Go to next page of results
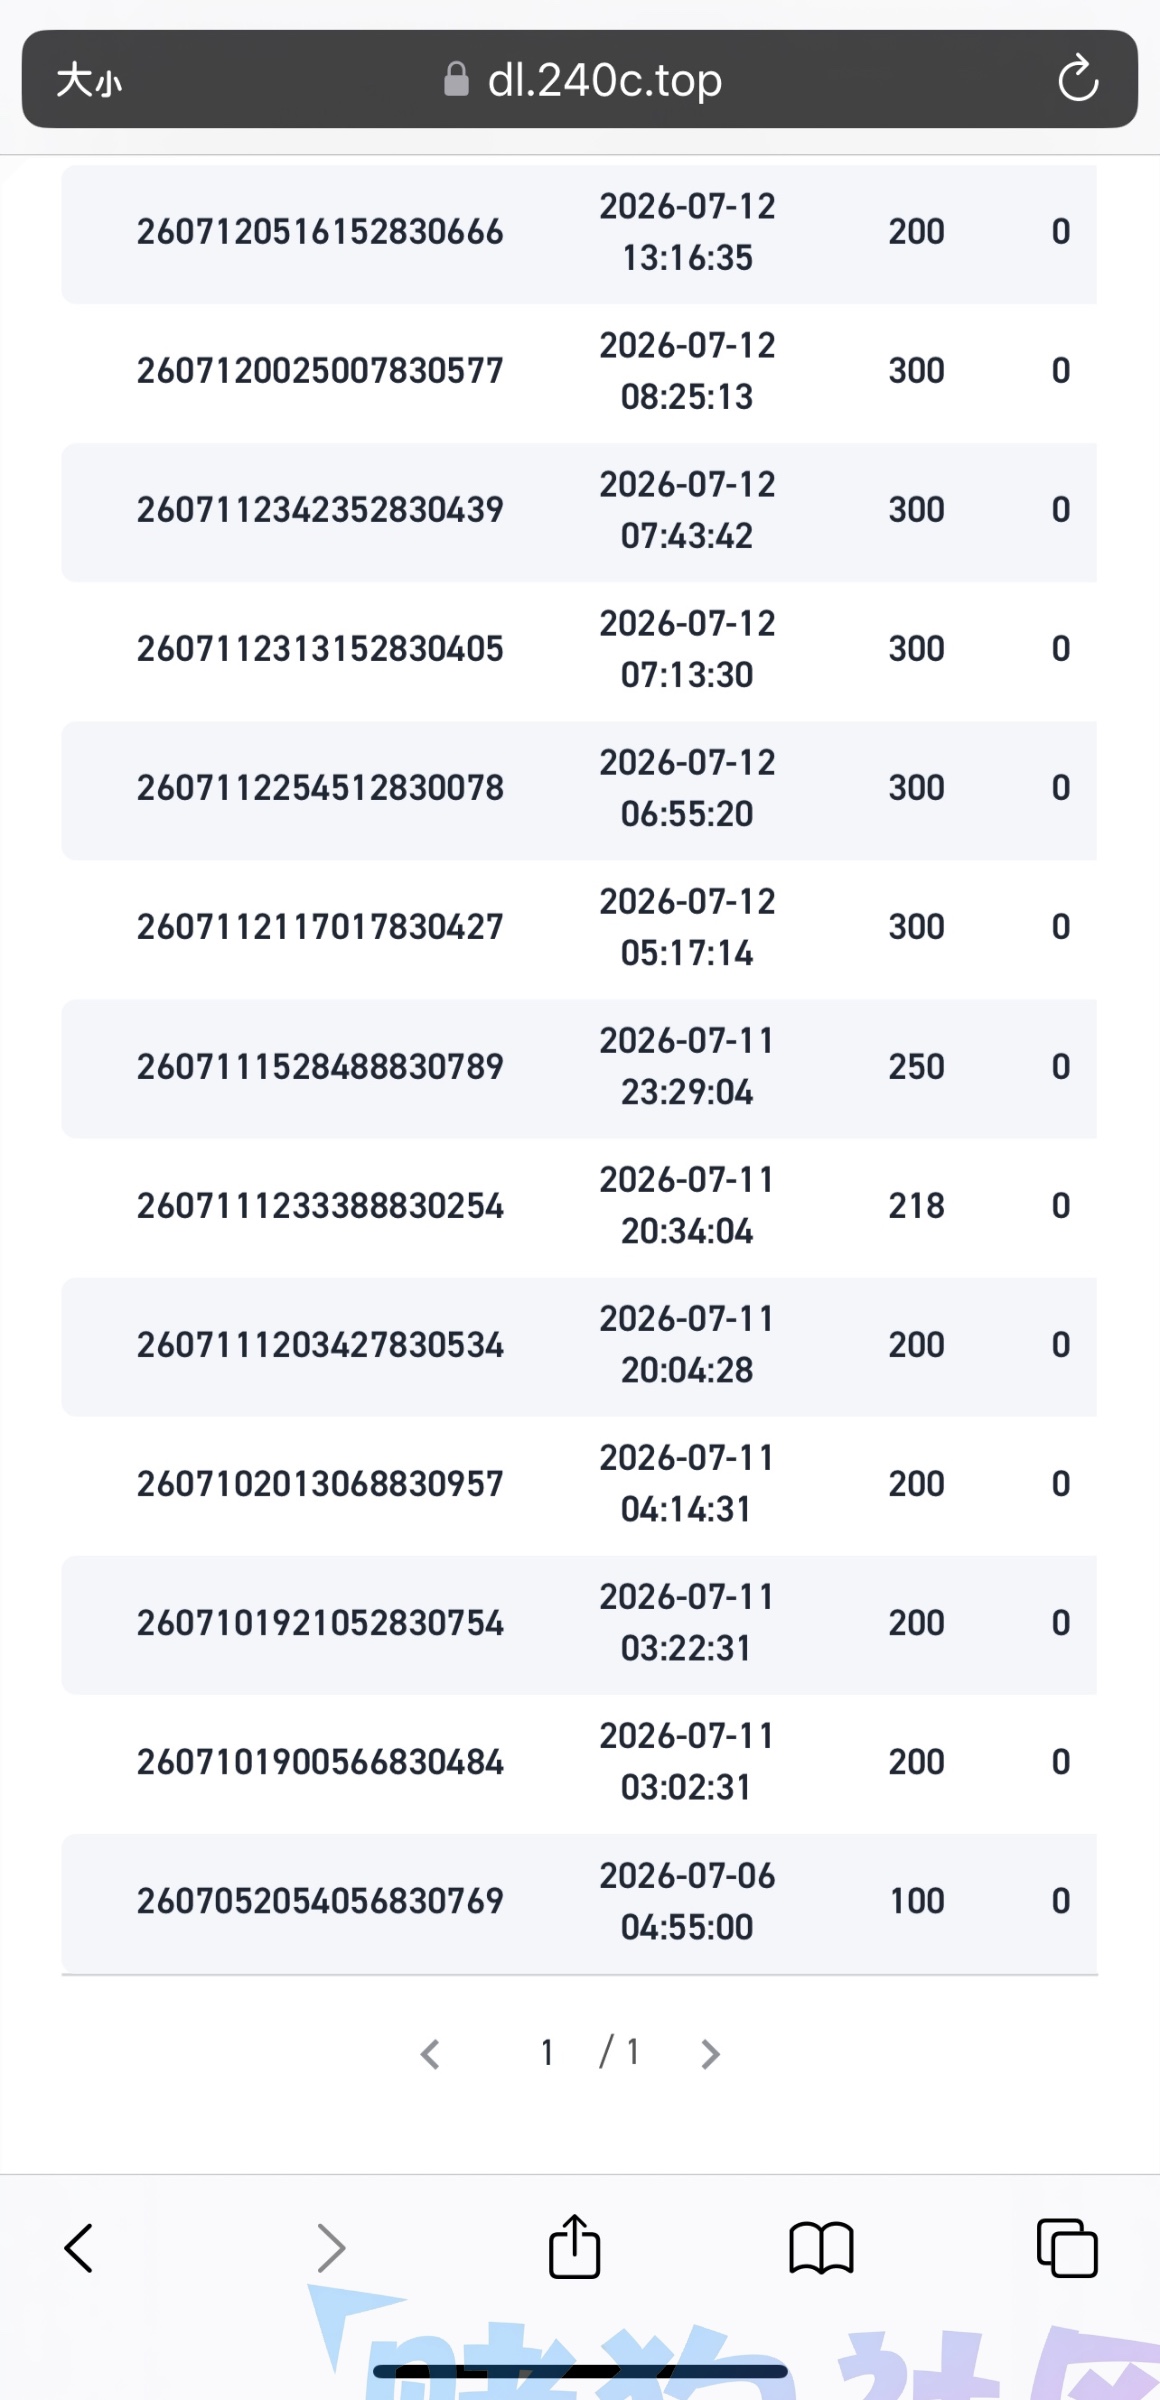This screenshot has width=1160, height=2400. pos(710,2054)
